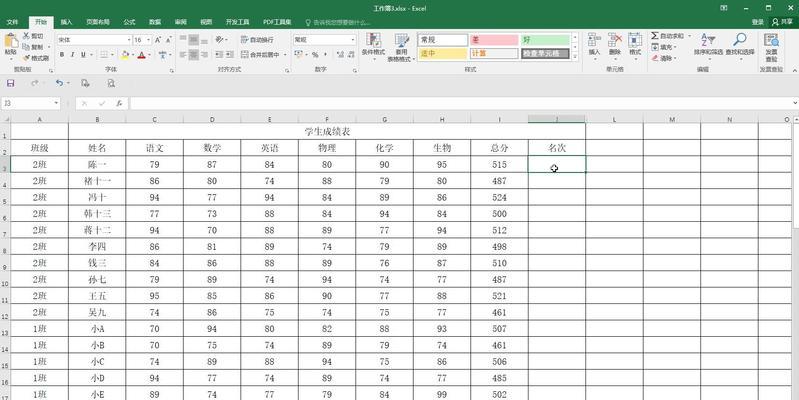This screenshot has height=400, width=799.
Task: Open Find & Select (查找和选择) magnifier
Action: click(740, 45)
